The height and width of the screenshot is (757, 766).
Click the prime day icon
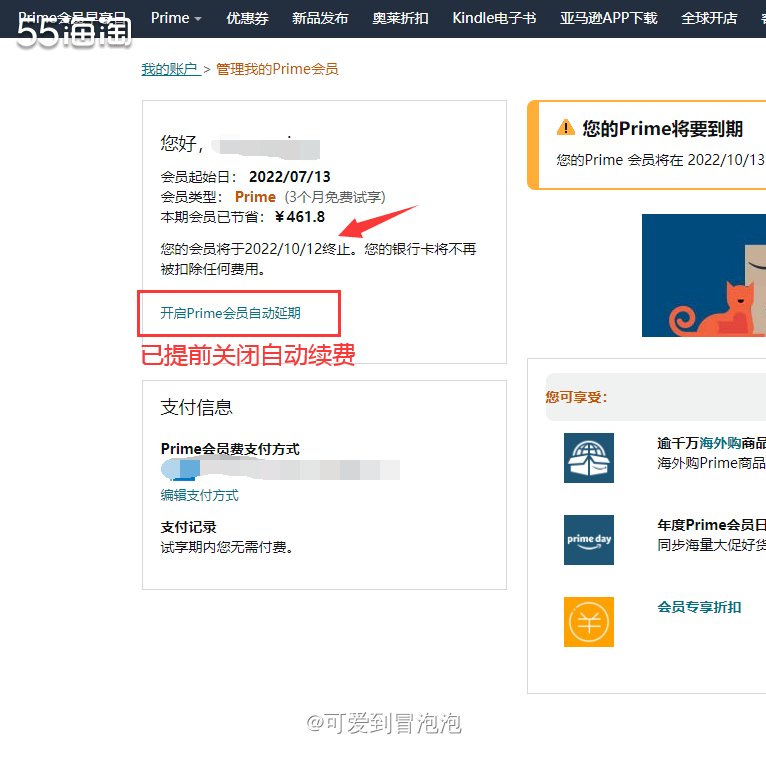[589, 540]
